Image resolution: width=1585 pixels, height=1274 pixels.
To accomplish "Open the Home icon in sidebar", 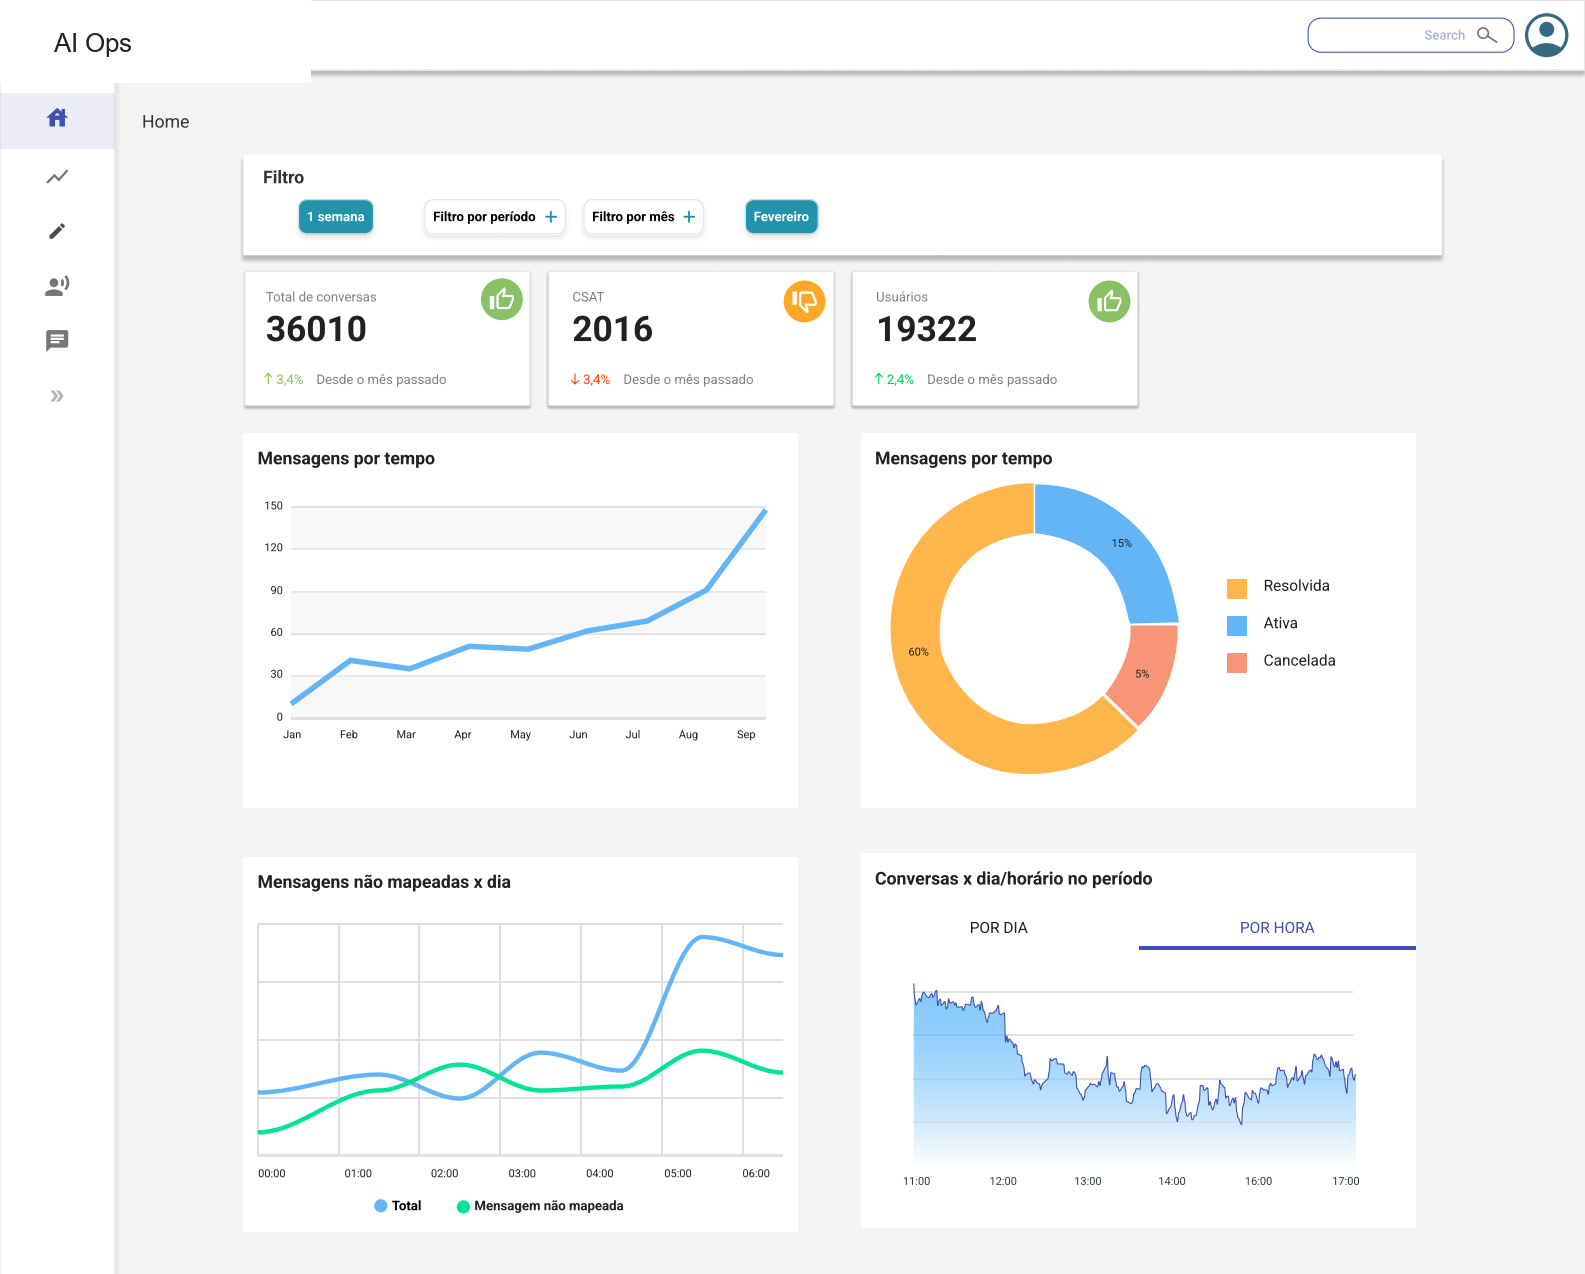I will pyautogui.click(x=57, y=118).
